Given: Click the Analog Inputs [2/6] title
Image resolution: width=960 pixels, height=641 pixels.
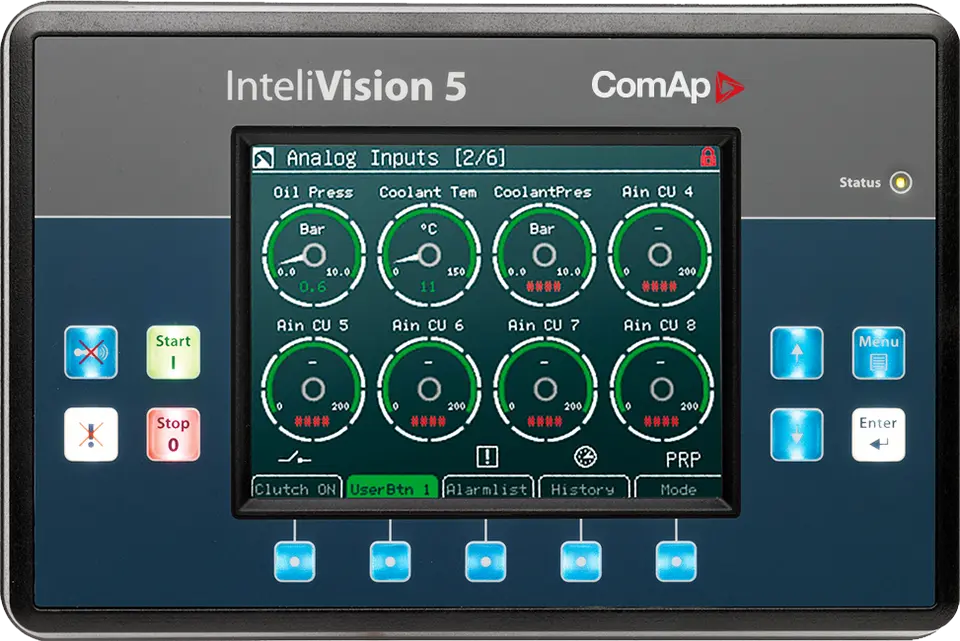Looking at the screenshot, I should 396,158.
